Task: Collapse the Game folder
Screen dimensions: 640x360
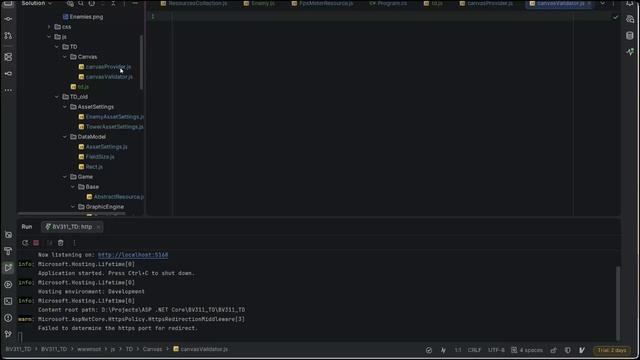Action: [x=65, y=177]
